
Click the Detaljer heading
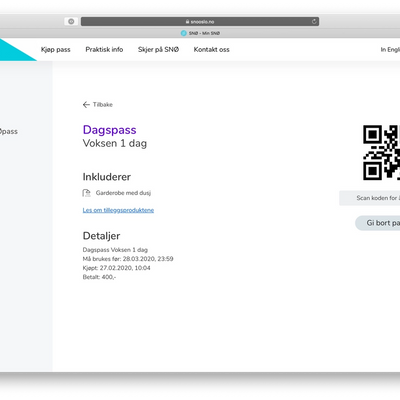click(101, 236)
